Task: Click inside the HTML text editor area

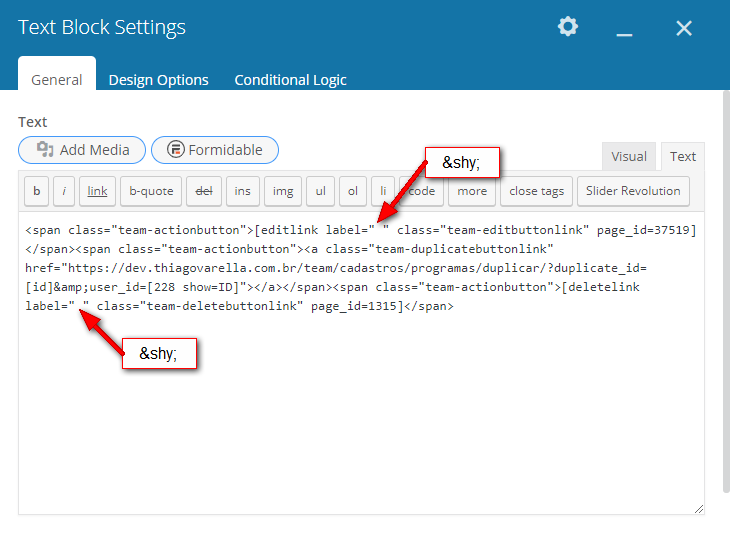Action: point(360,420)
